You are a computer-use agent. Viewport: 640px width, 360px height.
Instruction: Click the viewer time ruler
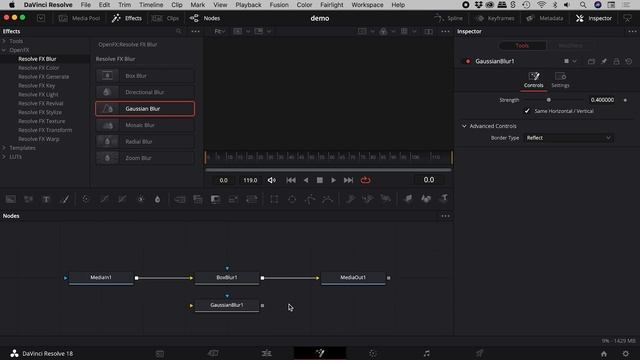pos(329,157)
